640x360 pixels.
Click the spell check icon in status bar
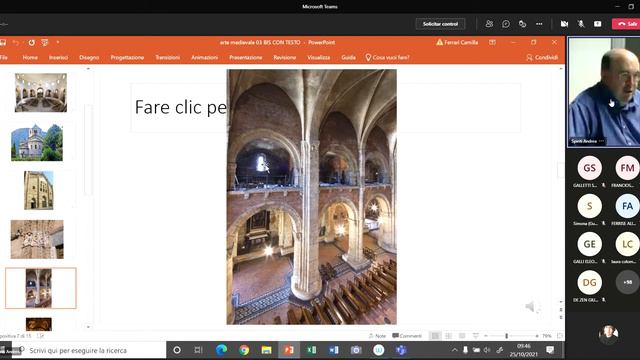click(x=40, y=336)
